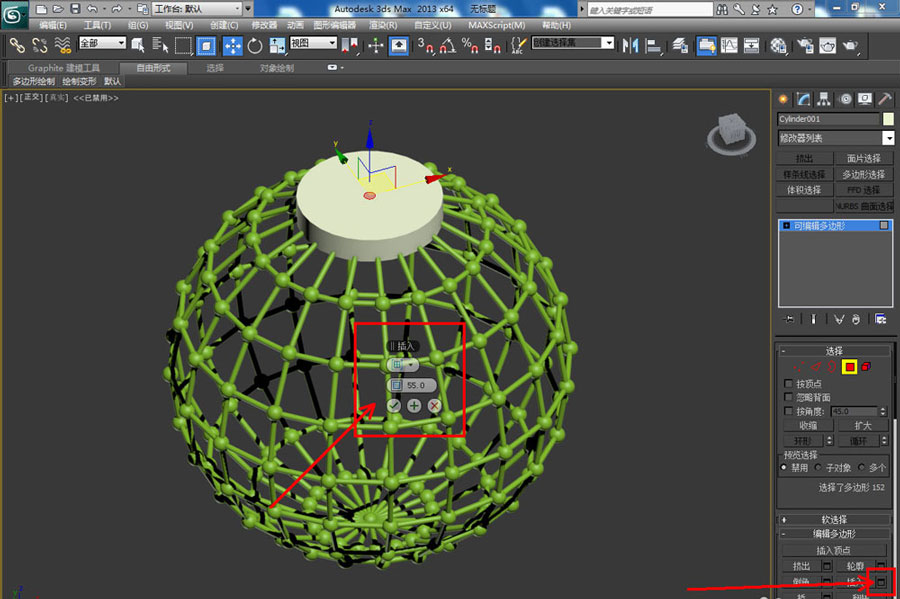Toggle the 3D Snaps icon
The height and width of the screenshot is (599, 900).
click(425, 45)
